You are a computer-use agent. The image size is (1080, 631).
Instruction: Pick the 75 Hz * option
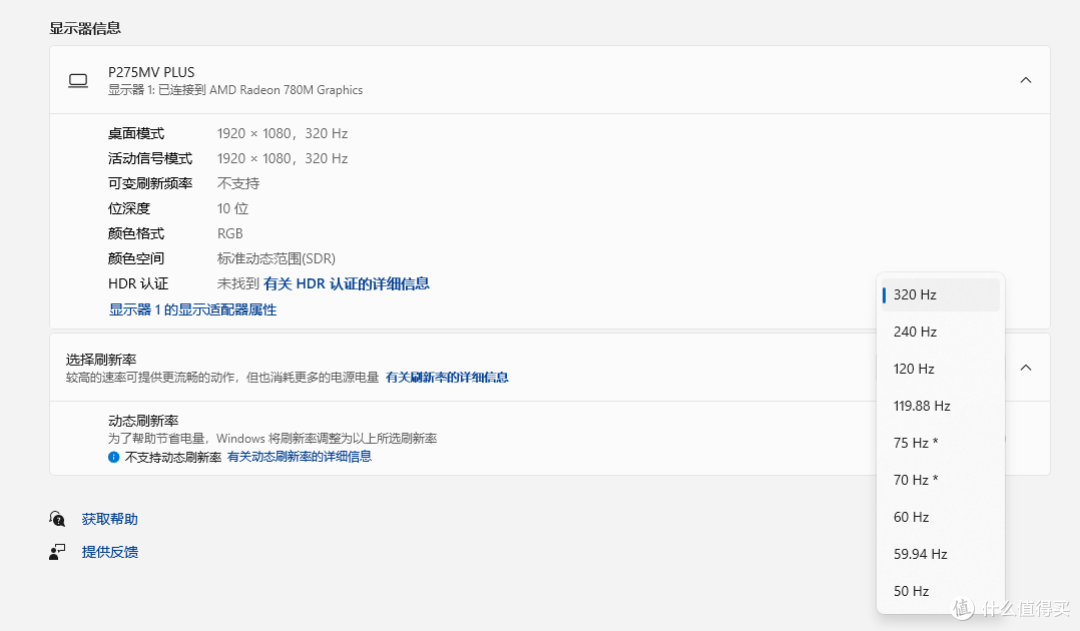pos(940,443)
